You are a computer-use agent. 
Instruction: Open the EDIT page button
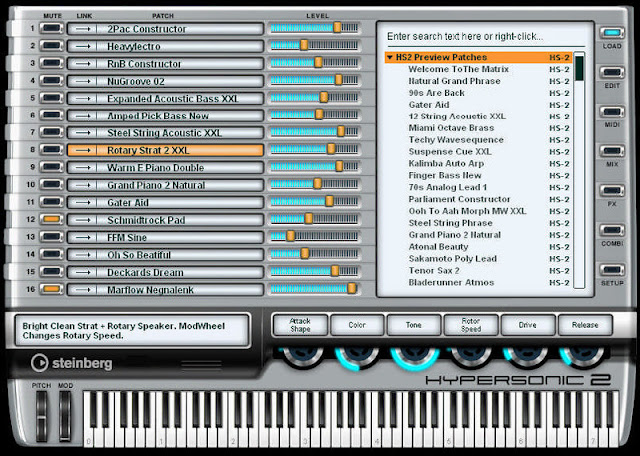pos(612,73)
